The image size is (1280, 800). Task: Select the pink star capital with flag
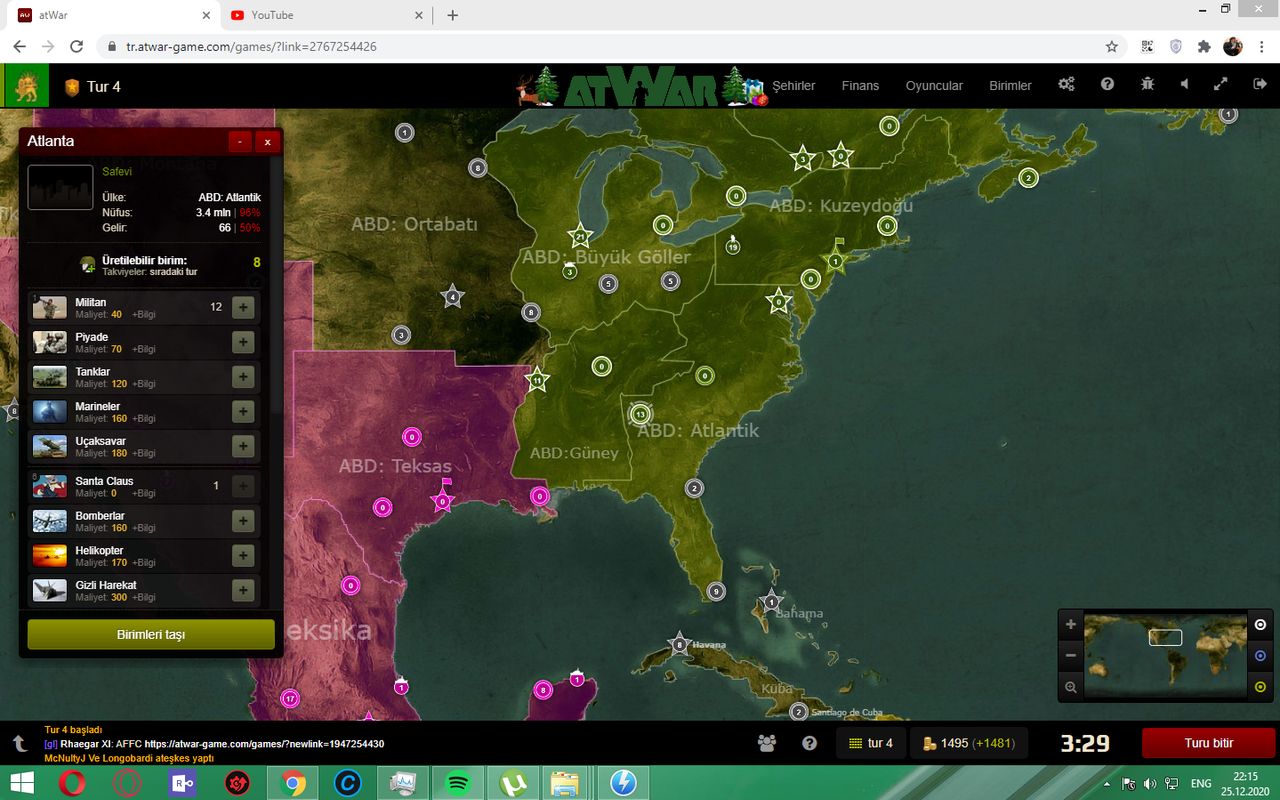[x=443, y=500]
